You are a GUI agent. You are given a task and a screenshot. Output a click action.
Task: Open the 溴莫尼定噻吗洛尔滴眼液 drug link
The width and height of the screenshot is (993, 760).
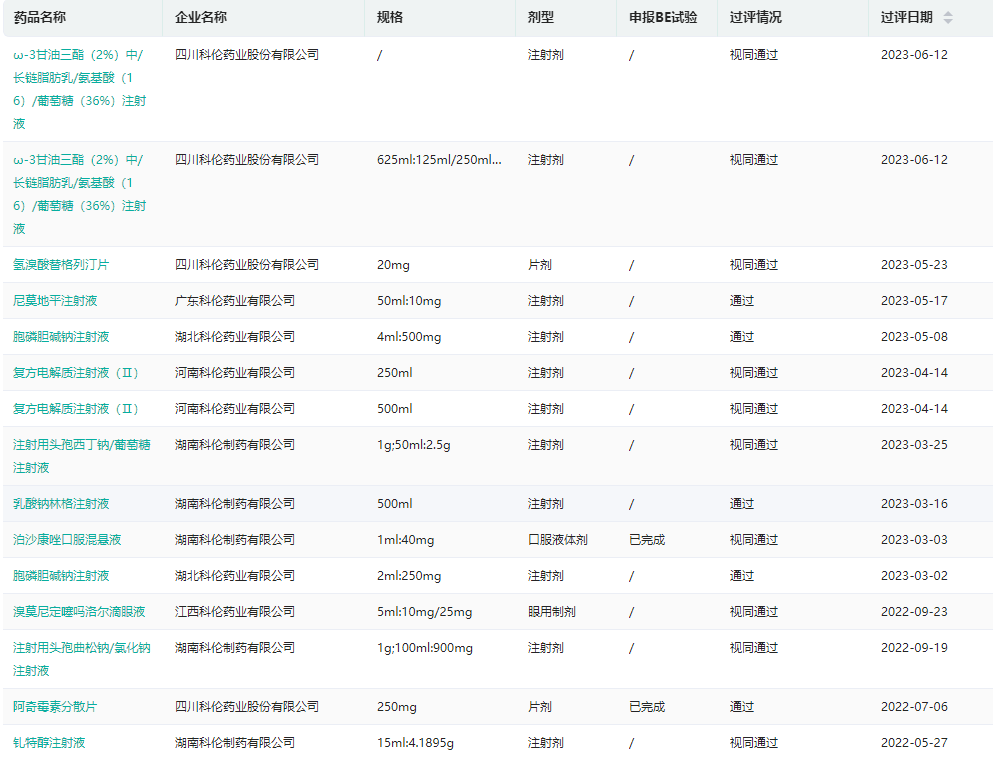(x=79, y=612)
